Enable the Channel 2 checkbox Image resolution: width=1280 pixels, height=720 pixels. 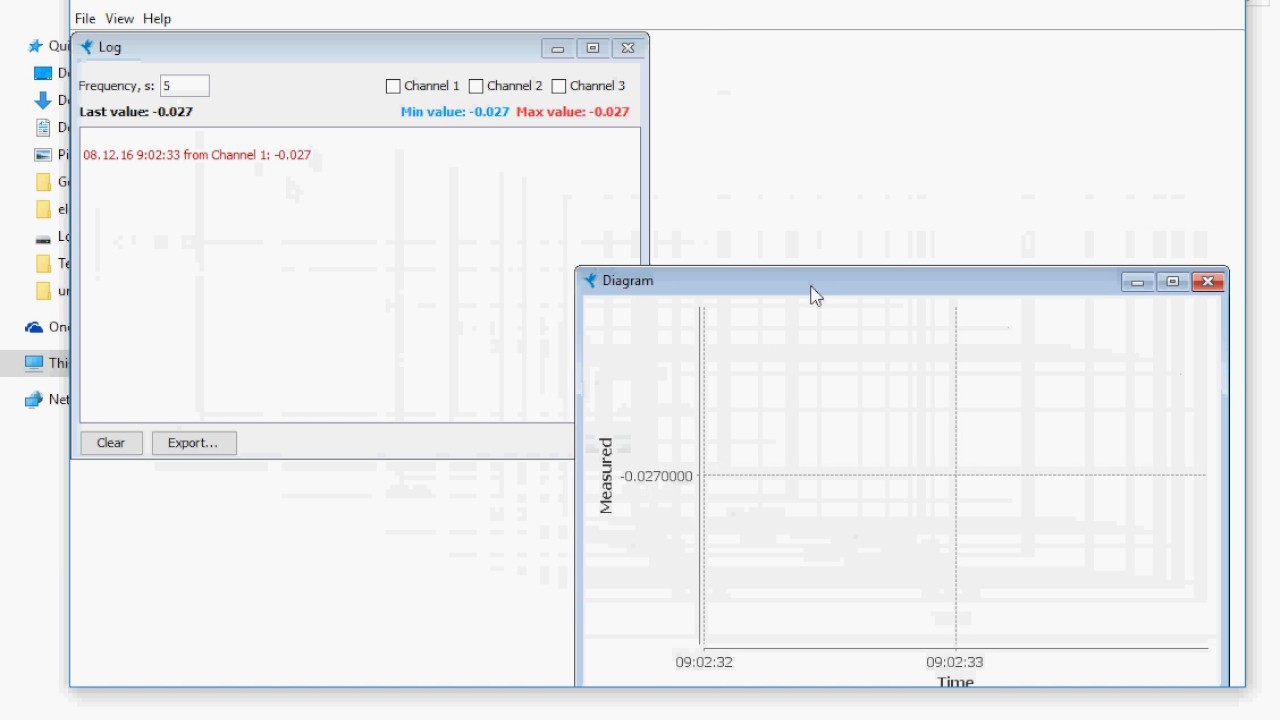[476, 86]
